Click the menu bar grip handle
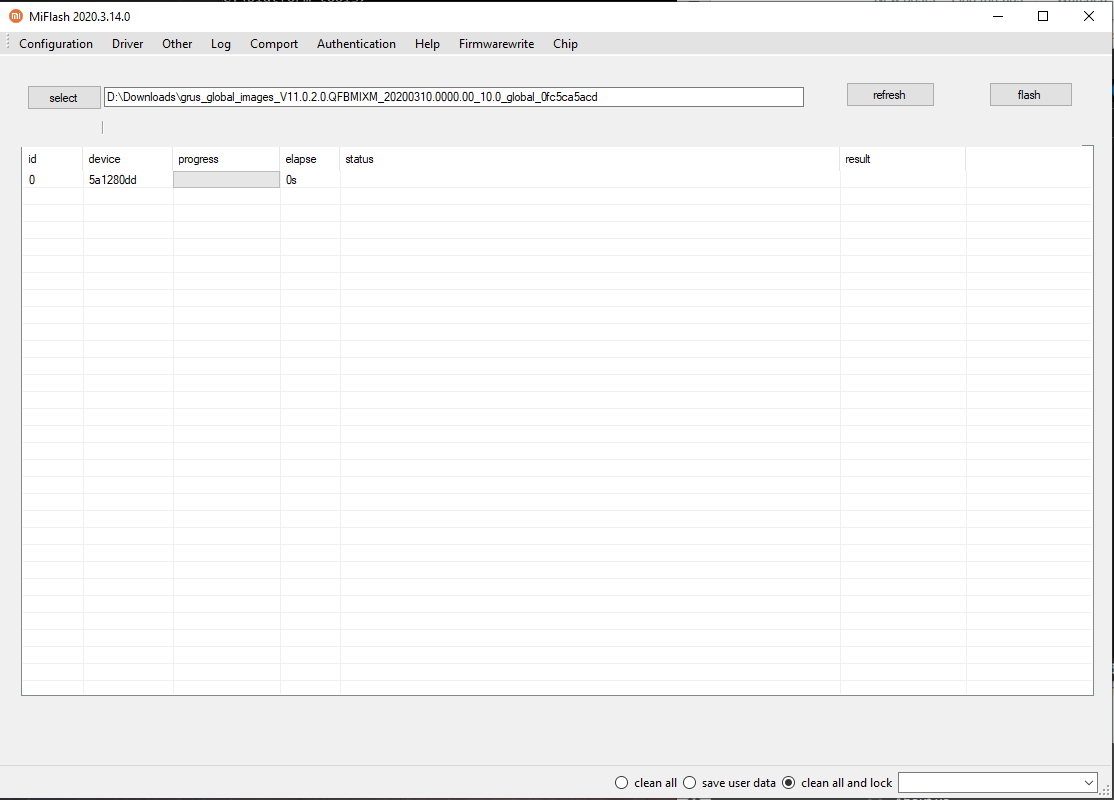 pyautogui.click(x=8, y=43)
